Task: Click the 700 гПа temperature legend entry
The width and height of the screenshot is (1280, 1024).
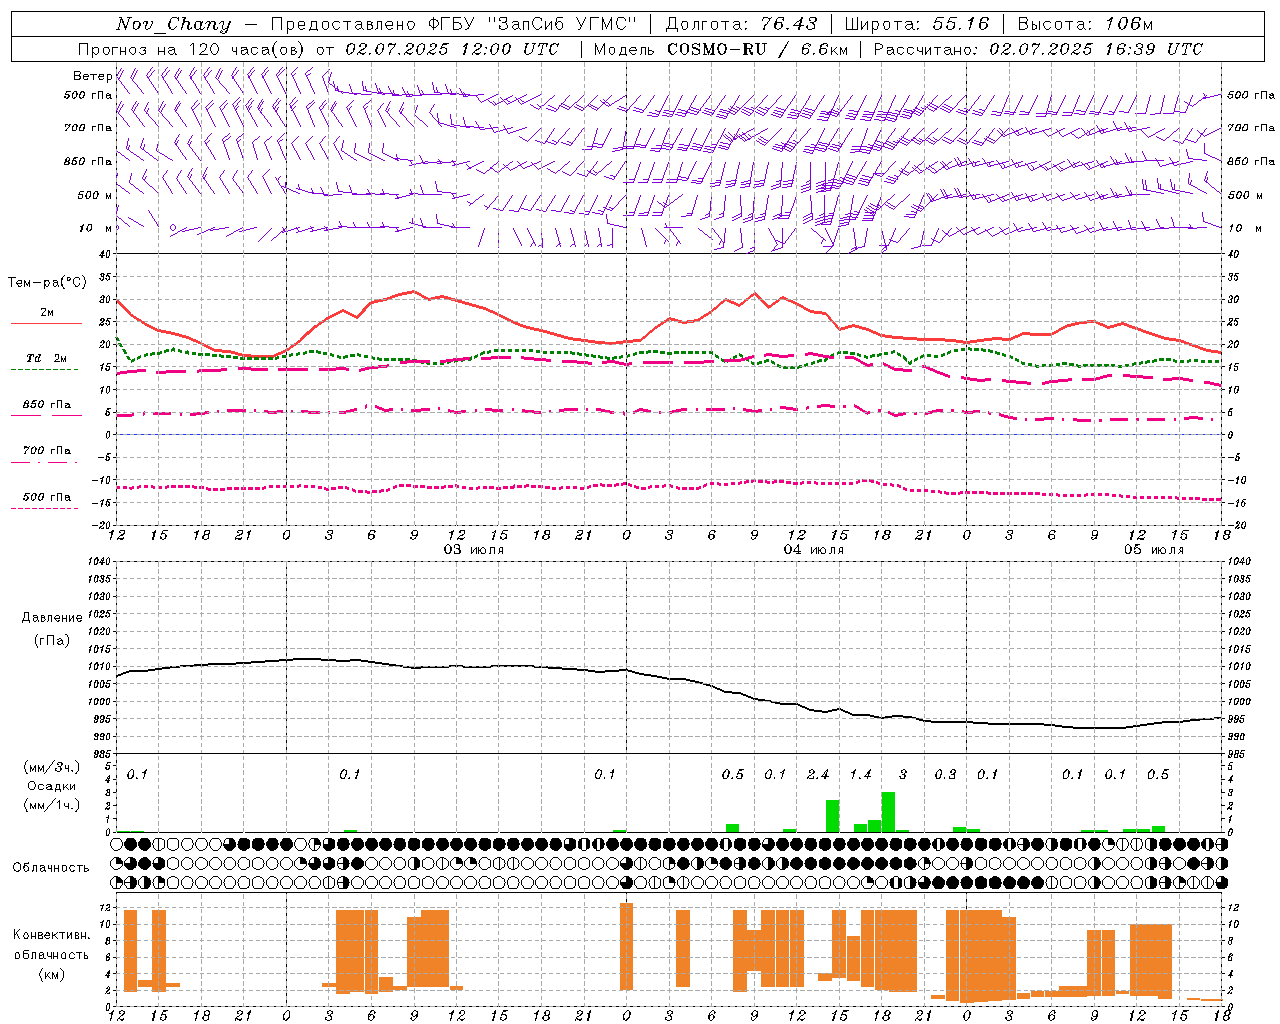Action: pos(46,451)
